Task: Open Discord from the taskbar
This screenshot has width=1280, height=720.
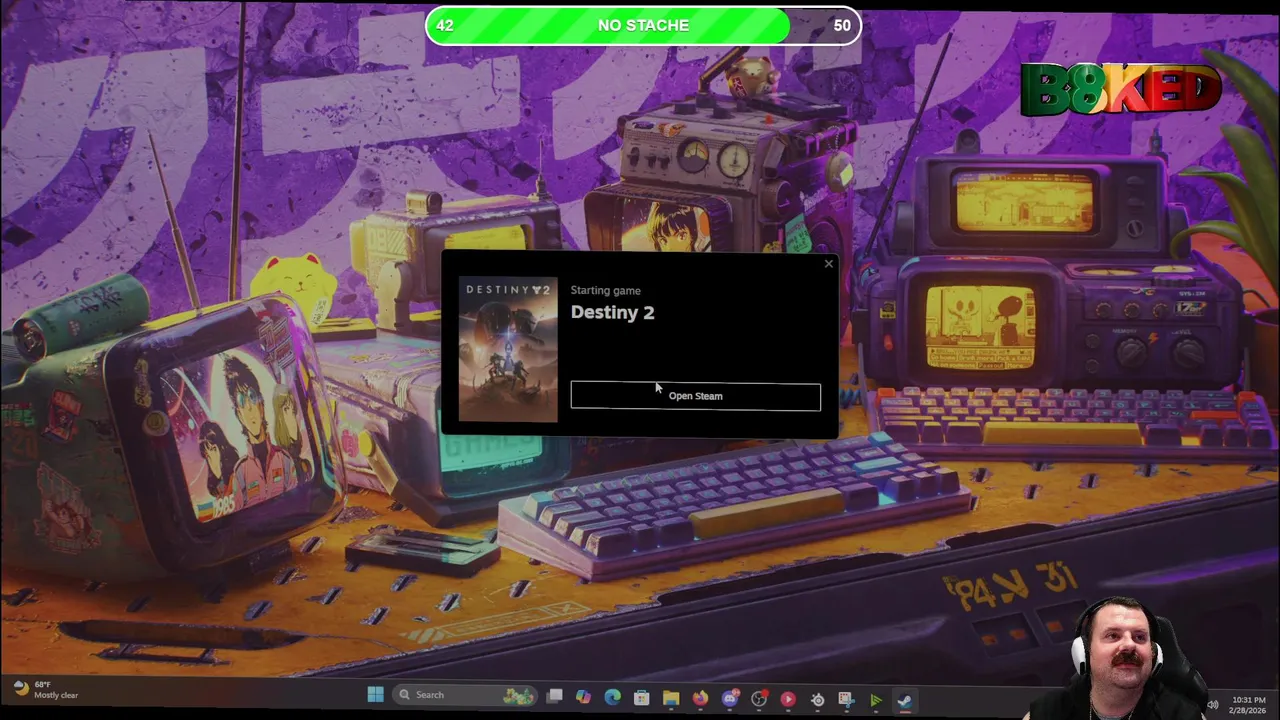Action: click(x=729, y=698)
